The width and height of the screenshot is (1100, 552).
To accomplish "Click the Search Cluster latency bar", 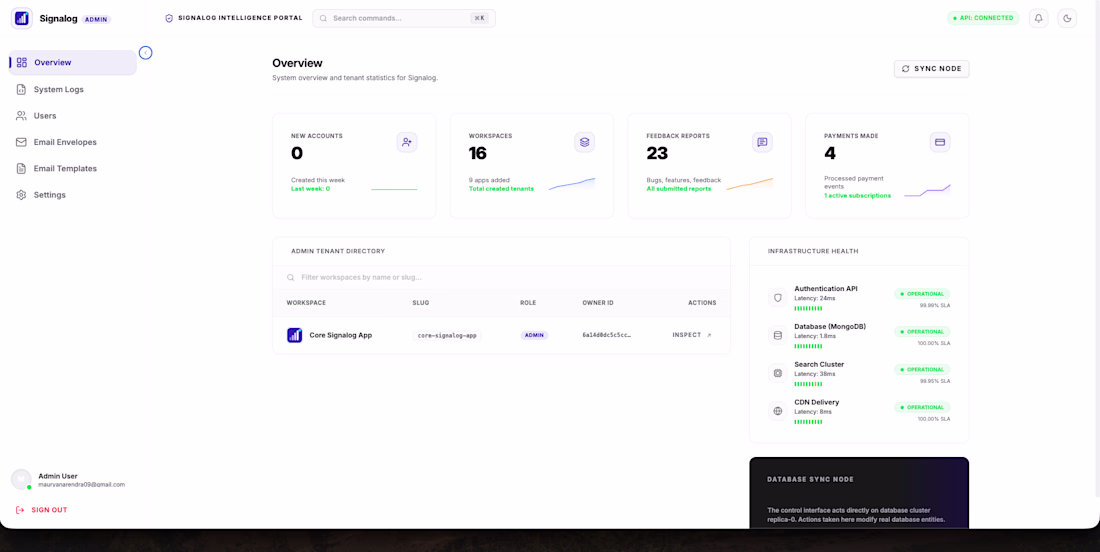I will [808, 384].
